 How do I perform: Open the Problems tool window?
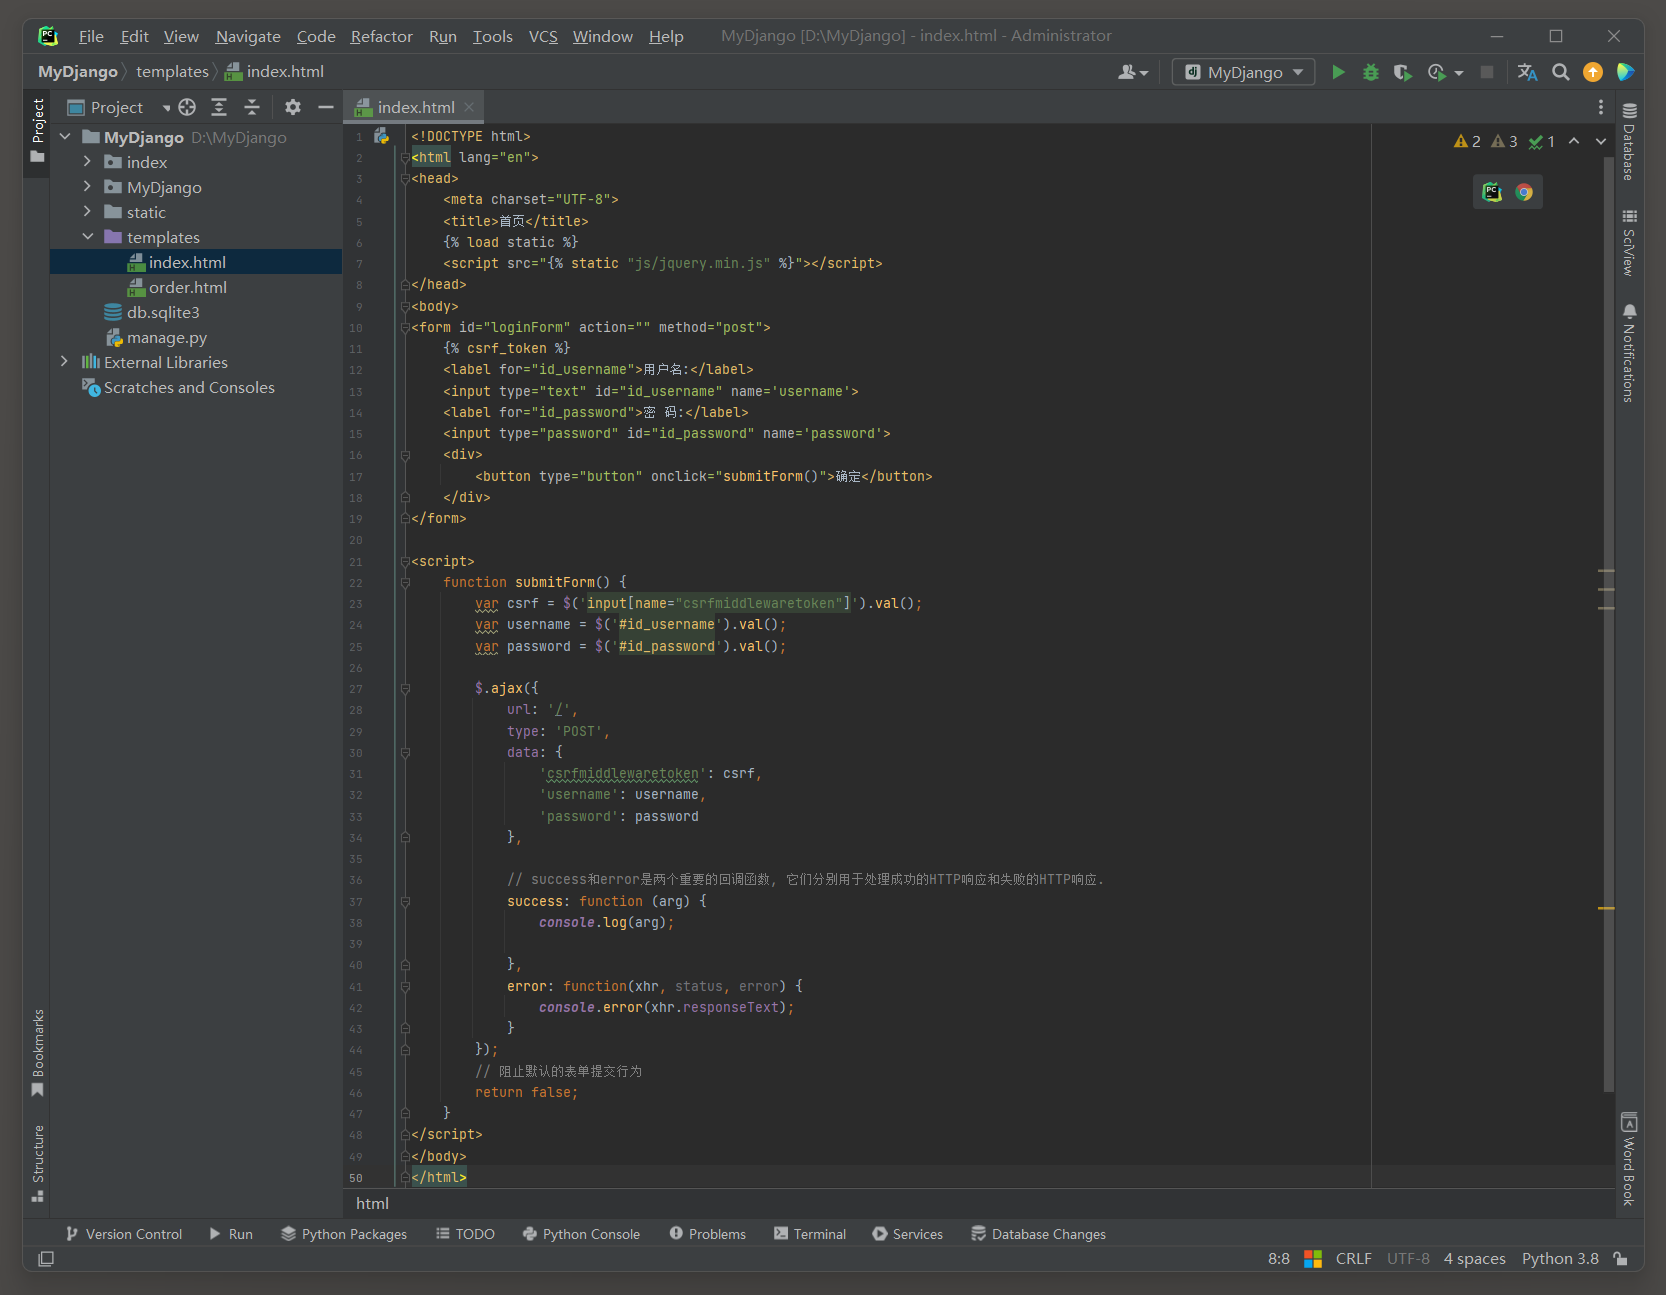[x=708, y=1234]
